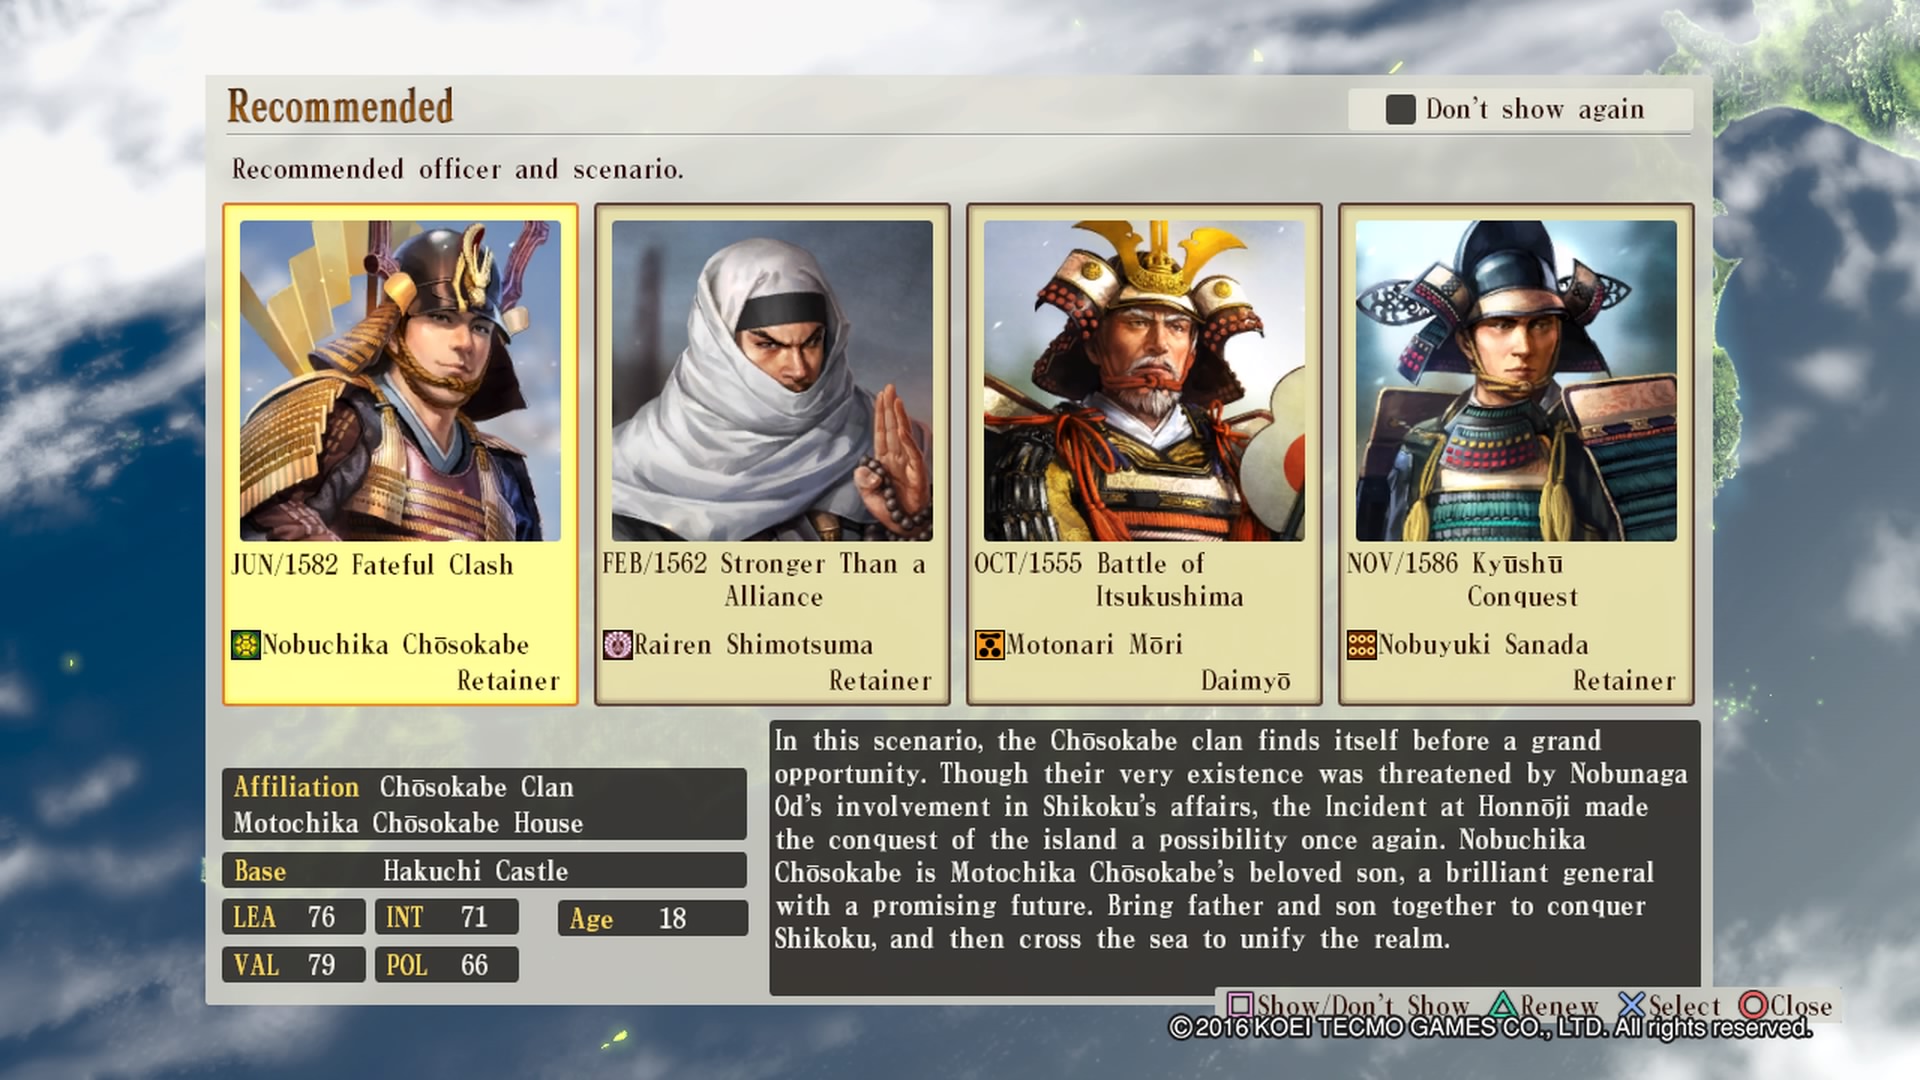Tick the Don't show again checkbox
Screen dimensions: 1920x1080
1400,110
